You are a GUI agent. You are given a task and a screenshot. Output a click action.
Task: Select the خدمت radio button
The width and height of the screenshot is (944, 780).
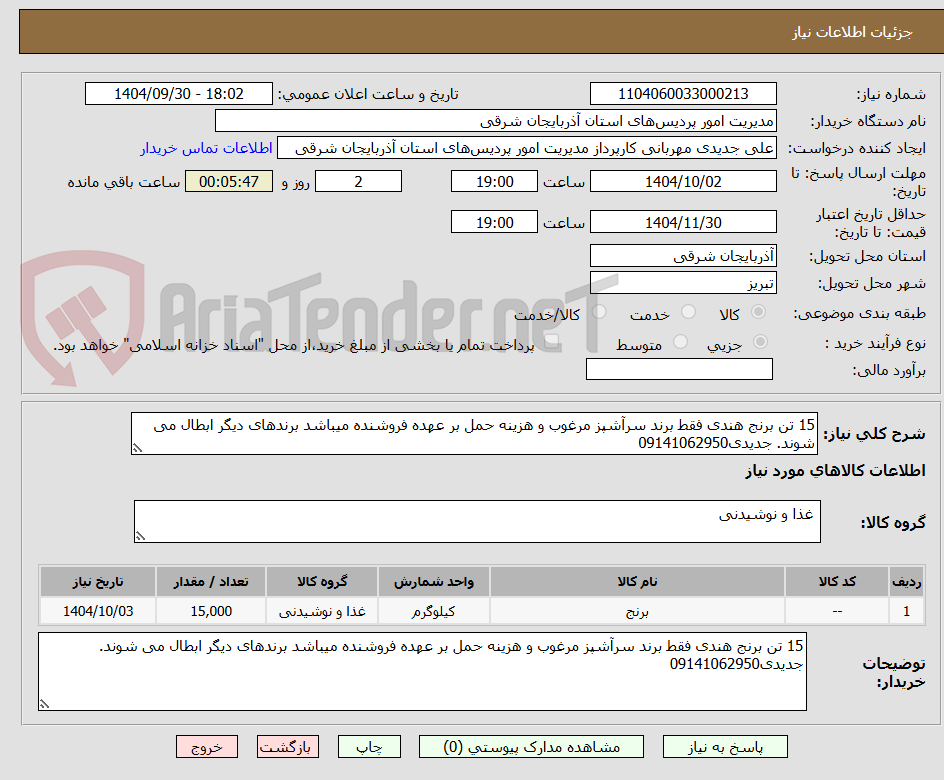(688, 310)
